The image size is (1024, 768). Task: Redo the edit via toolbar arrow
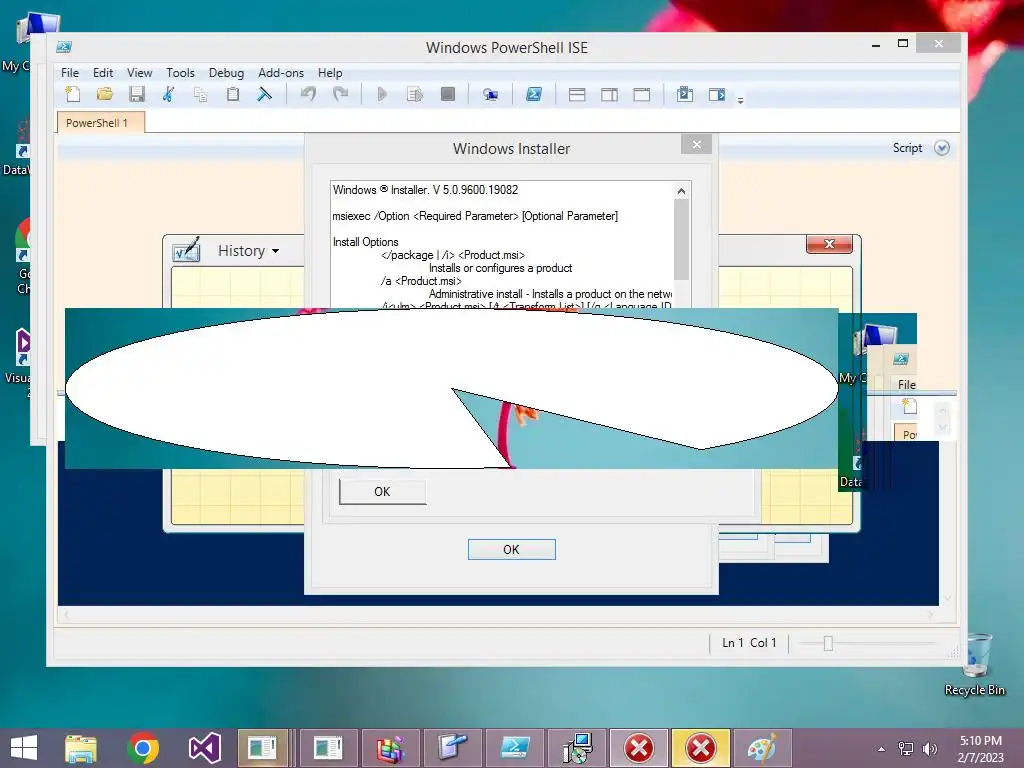pos(340,95)
